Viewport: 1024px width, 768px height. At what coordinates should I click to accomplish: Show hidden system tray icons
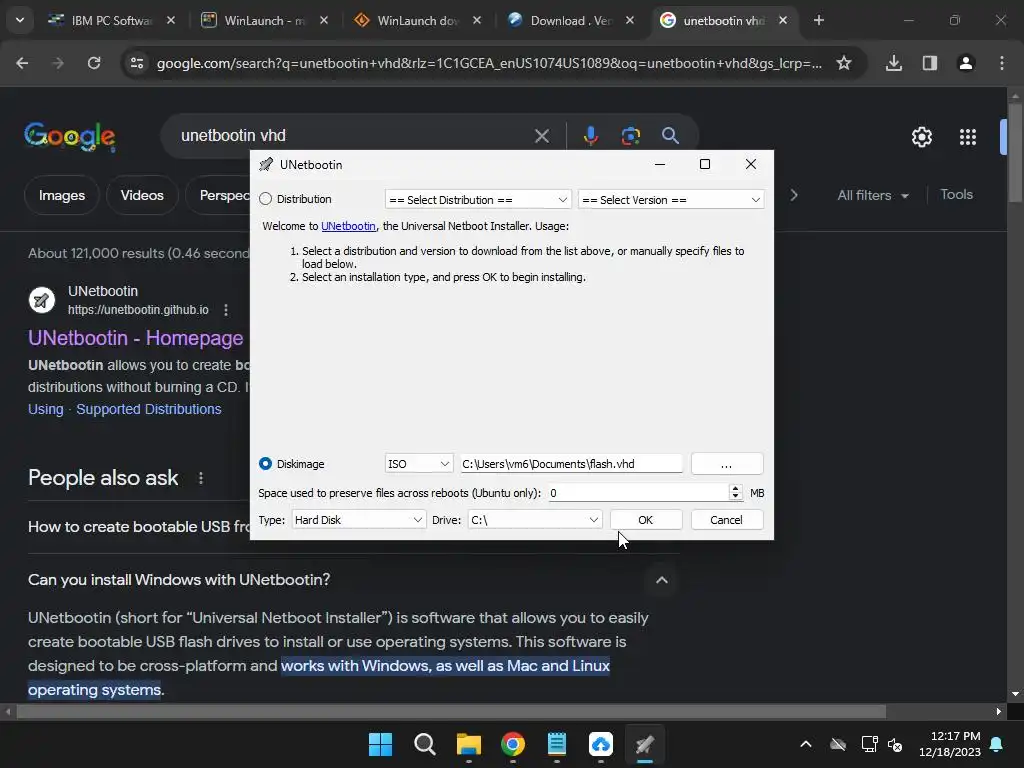806,744
